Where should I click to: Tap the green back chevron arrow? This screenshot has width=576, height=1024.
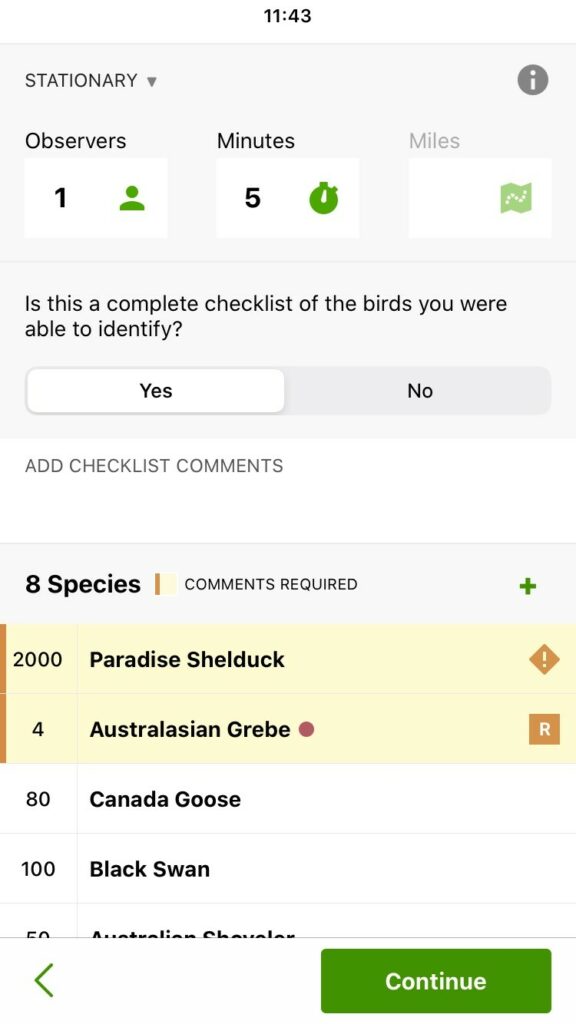point(44,980)
